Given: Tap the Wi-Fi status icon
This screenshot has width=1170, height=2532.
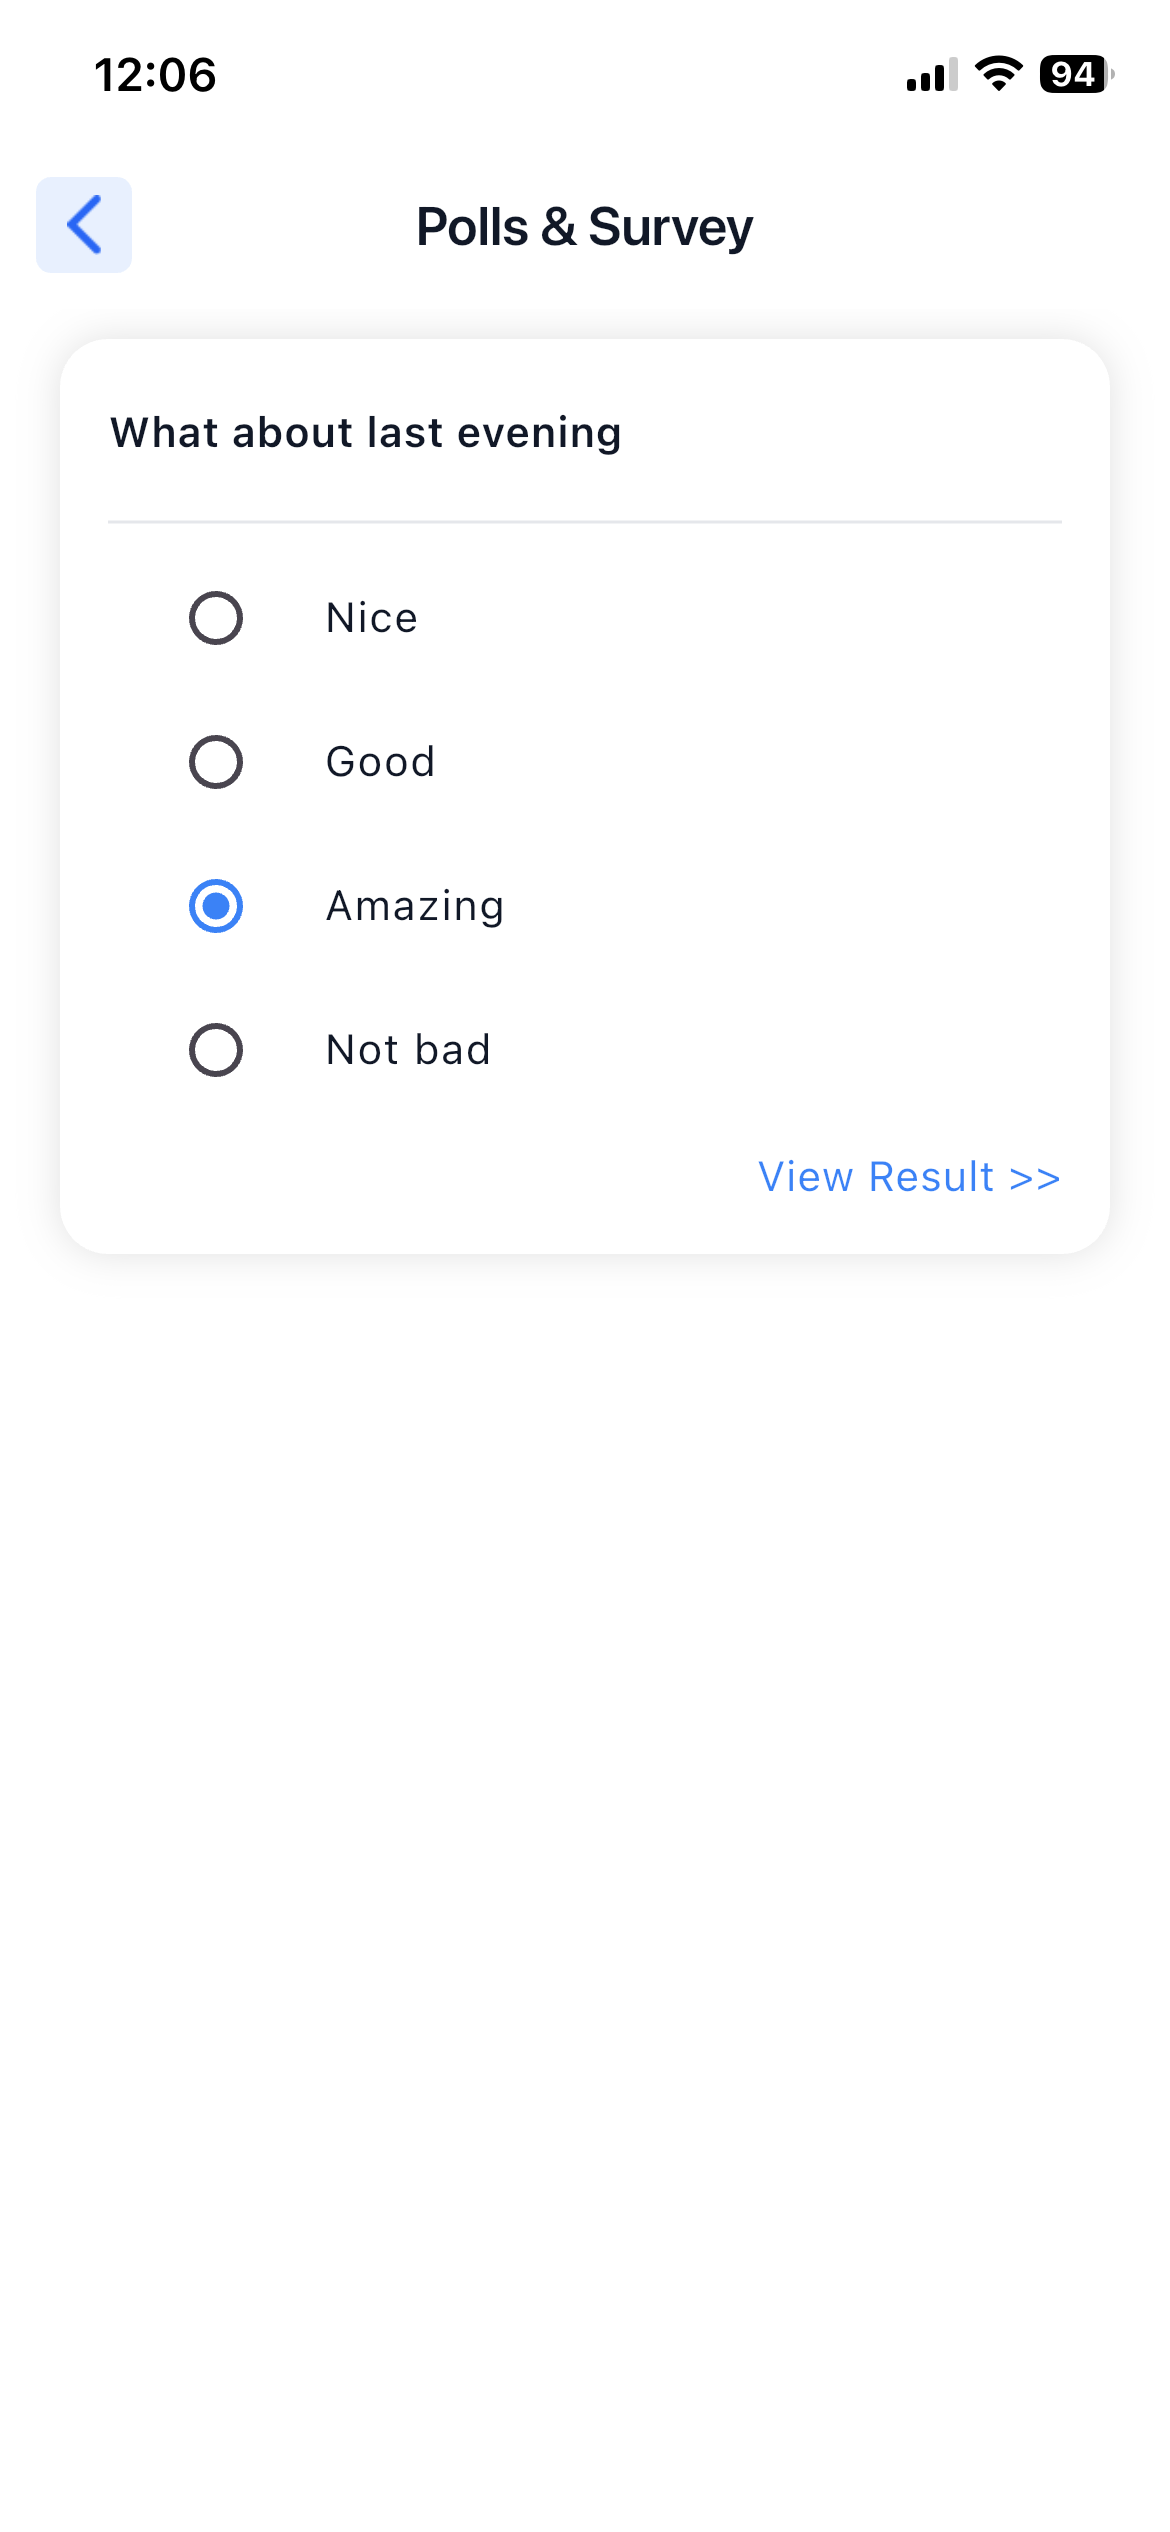Looking at the screenshot, I should [x=998, y=74].
